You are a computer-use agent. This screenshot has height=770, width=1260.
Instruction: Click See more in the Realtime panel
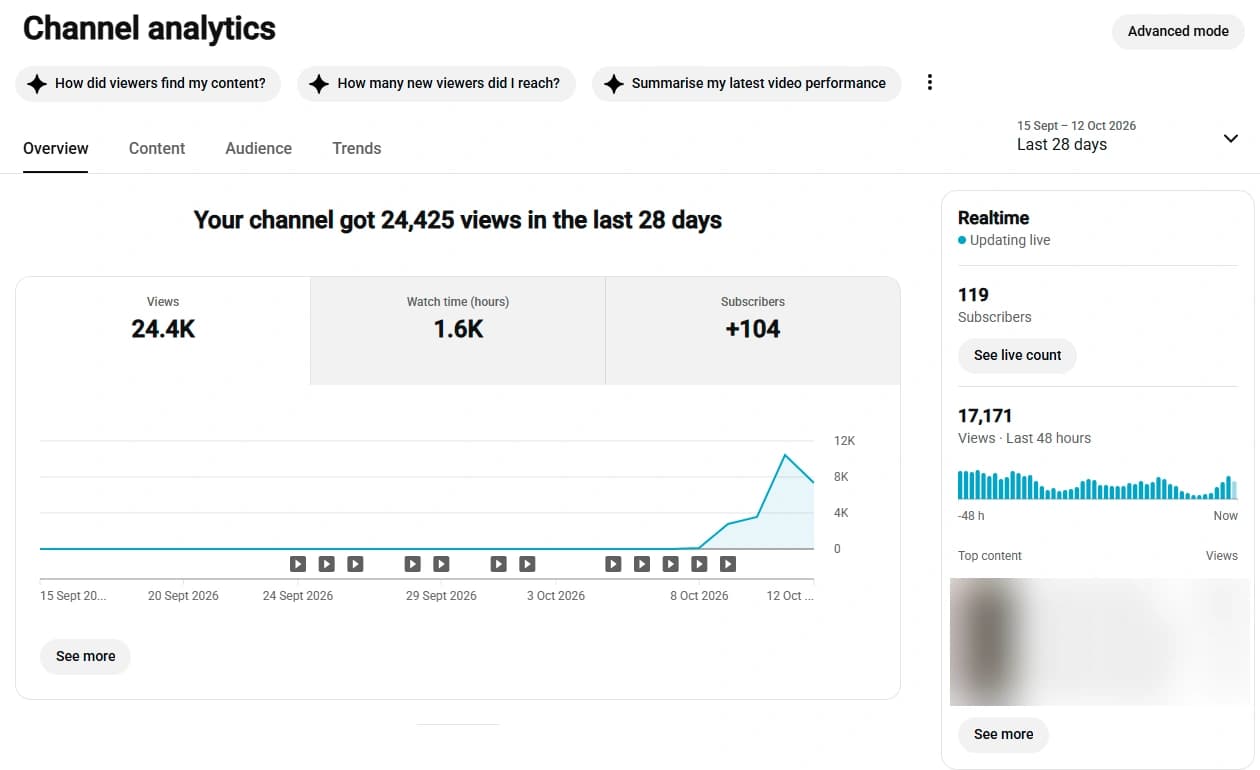pos(1003,734)
